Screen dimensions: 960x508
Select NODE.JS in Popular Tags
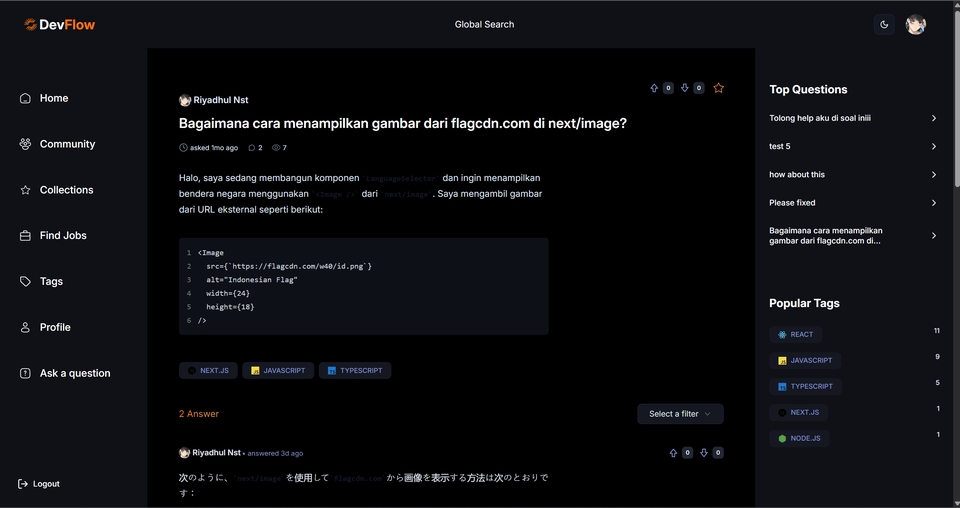(799, 438)
